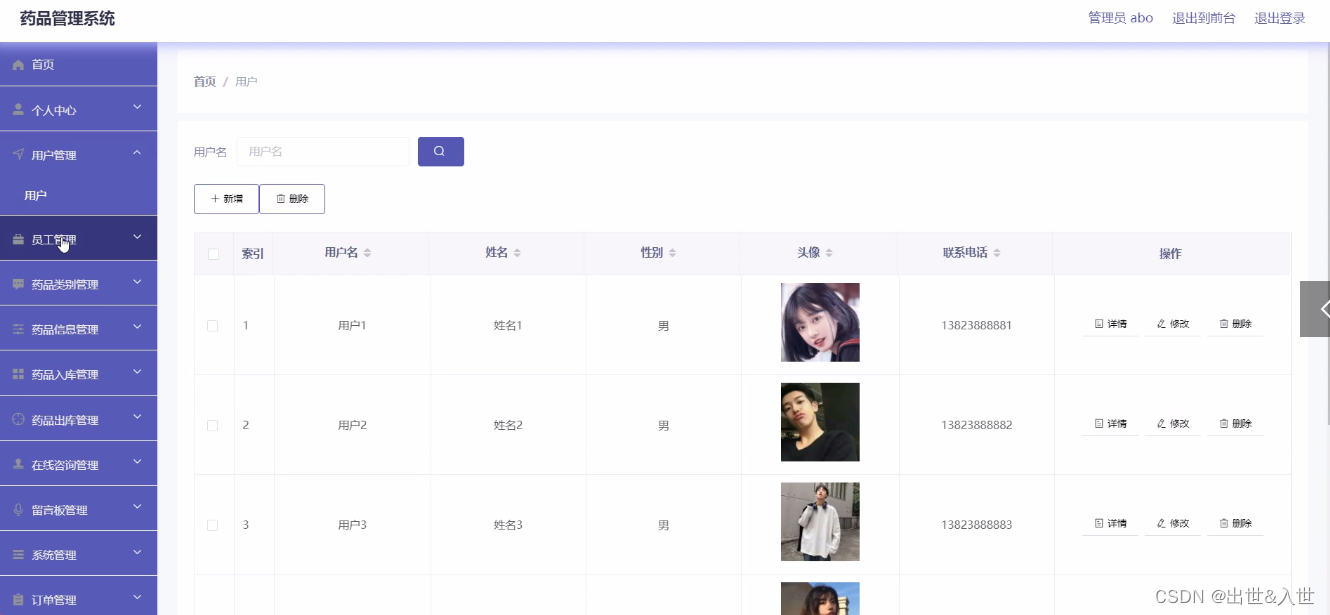Expand 药品类别管理 chevron
Image resolution: width=1330 pixels, height=615 pixels.
[x=137, y=283]
